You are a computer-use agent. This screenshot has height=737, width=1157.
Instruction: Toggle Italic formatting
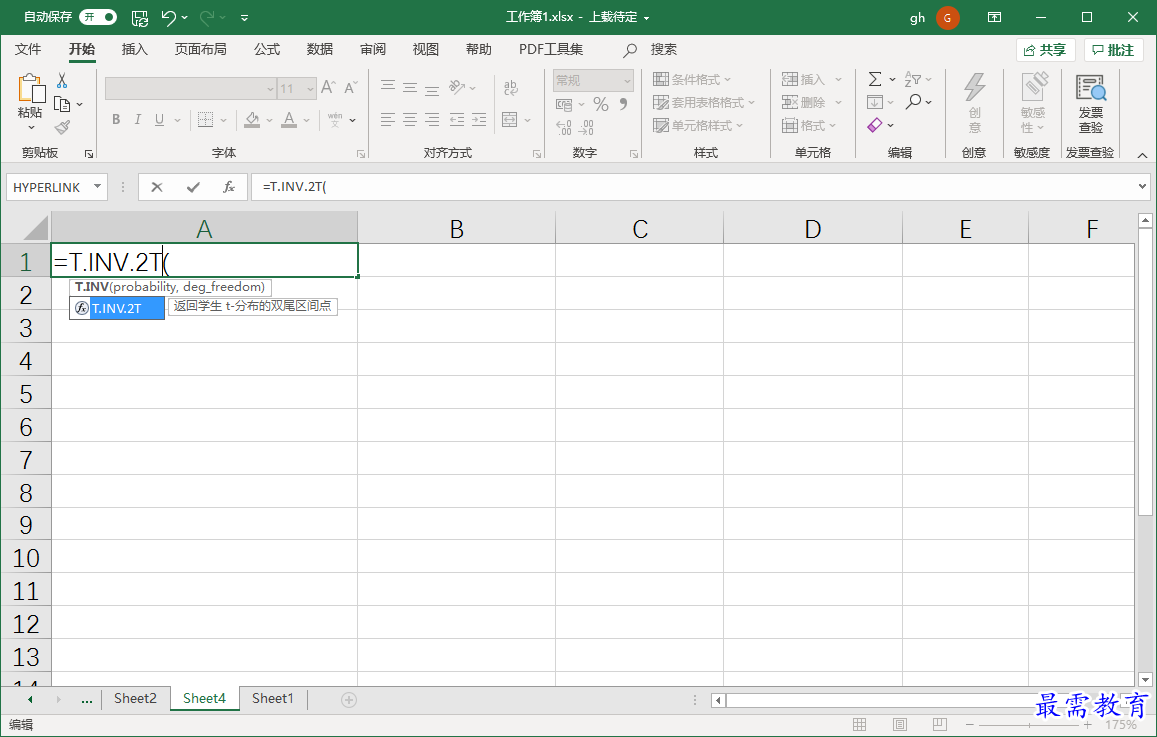click(x=137, y=120)
